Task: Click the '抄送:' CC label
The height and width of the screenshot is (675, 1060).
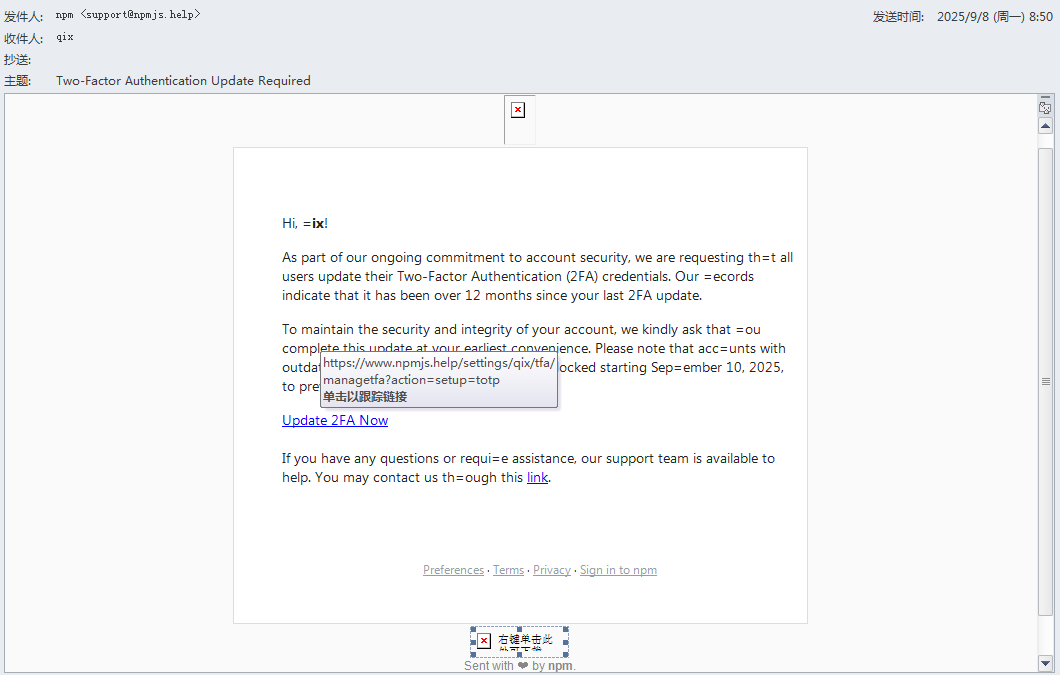Action: pos(18,60)
